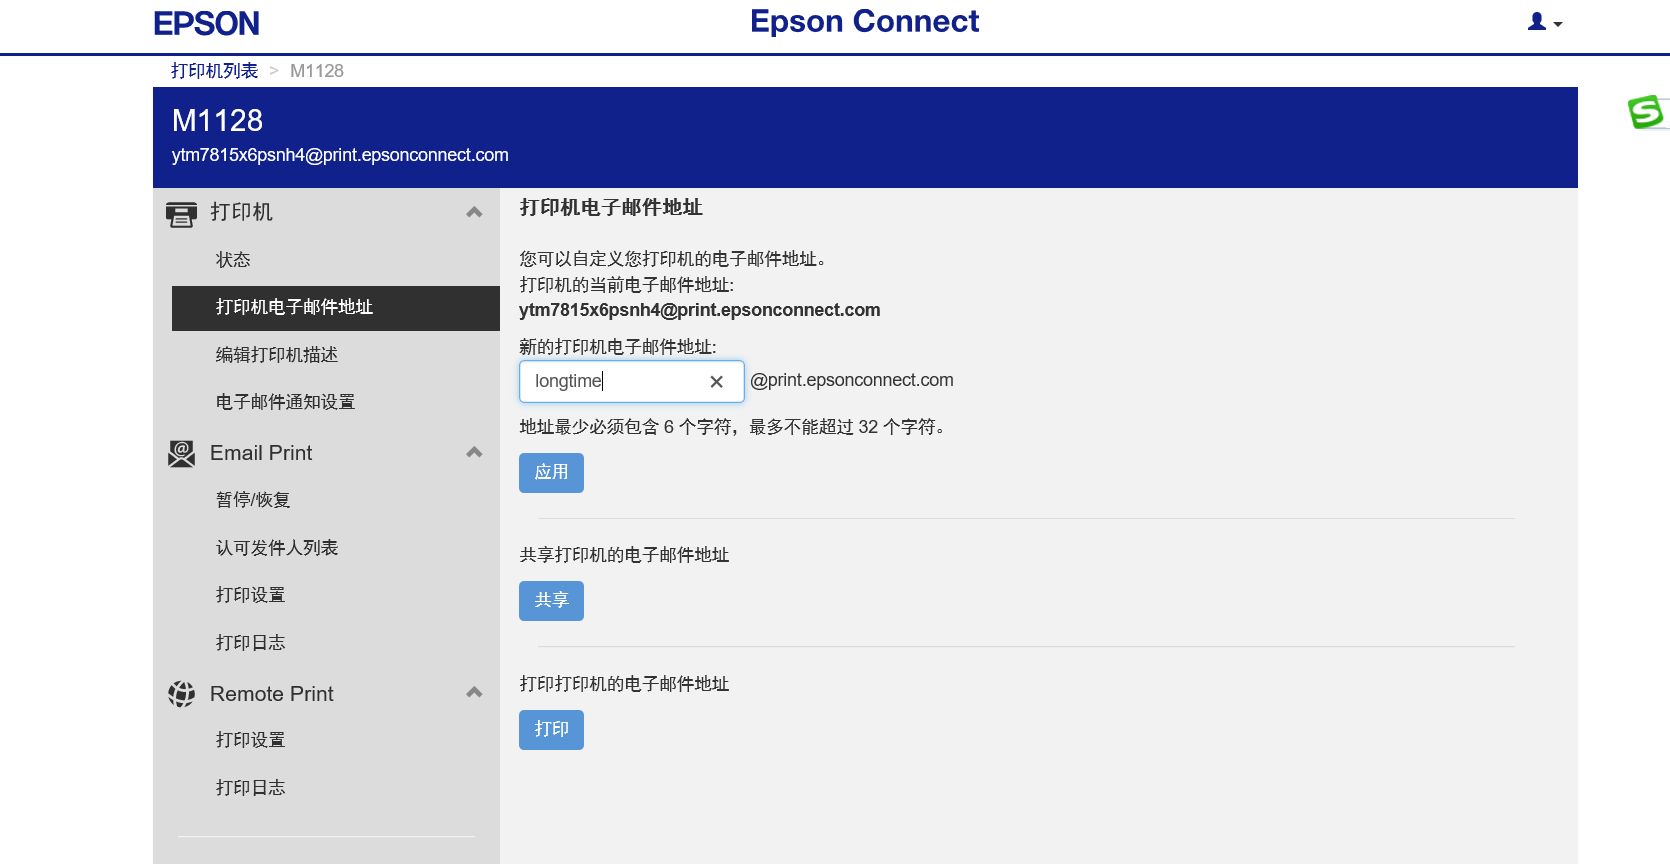
Task: Go to 打印机列表 breadcrumb link
Action: point(214,71)
